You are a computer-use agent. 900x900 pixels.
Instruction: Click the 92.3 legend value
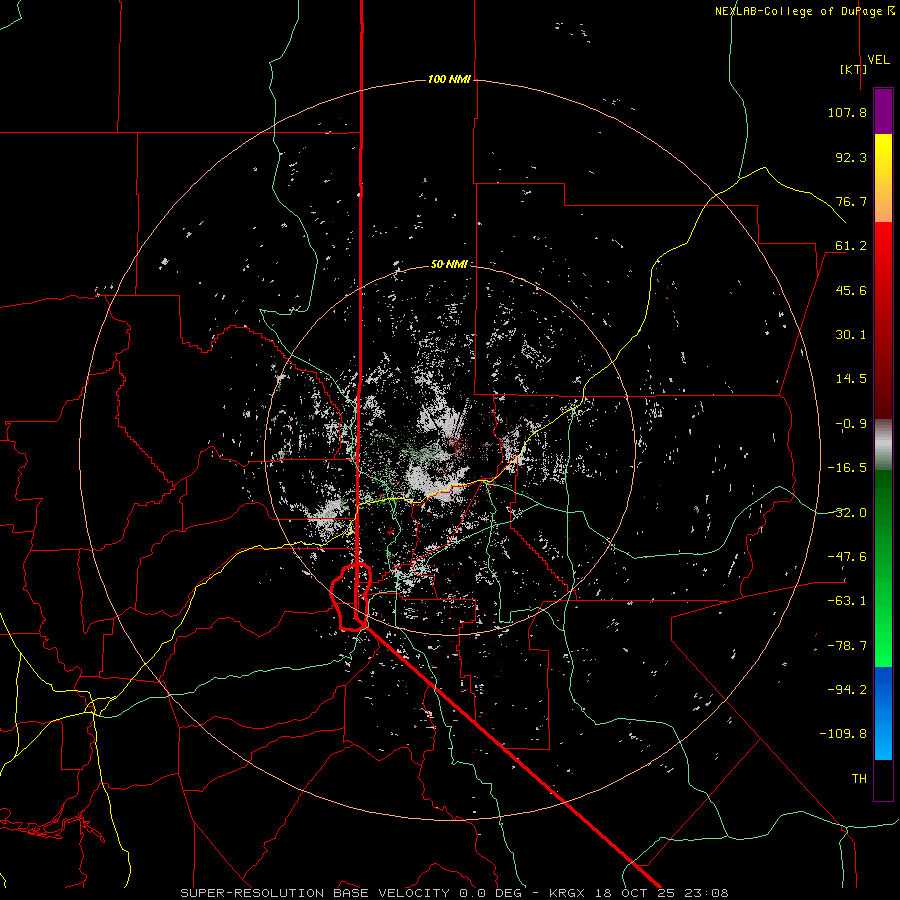(851, 157)
